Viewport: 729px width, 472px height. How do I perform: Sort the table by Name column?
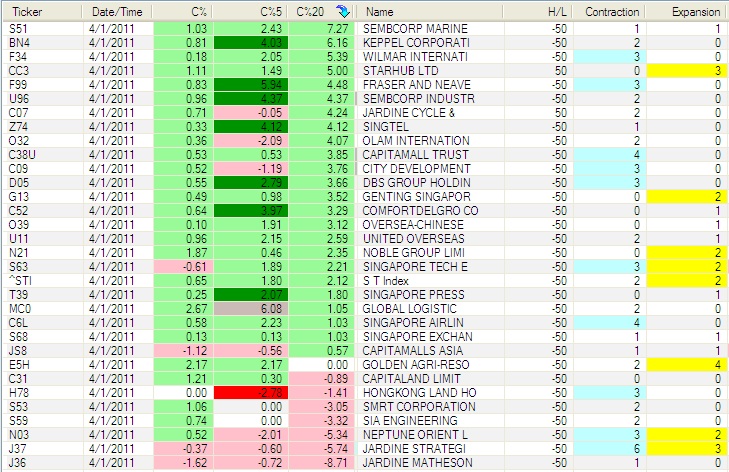tap(380, 11)
